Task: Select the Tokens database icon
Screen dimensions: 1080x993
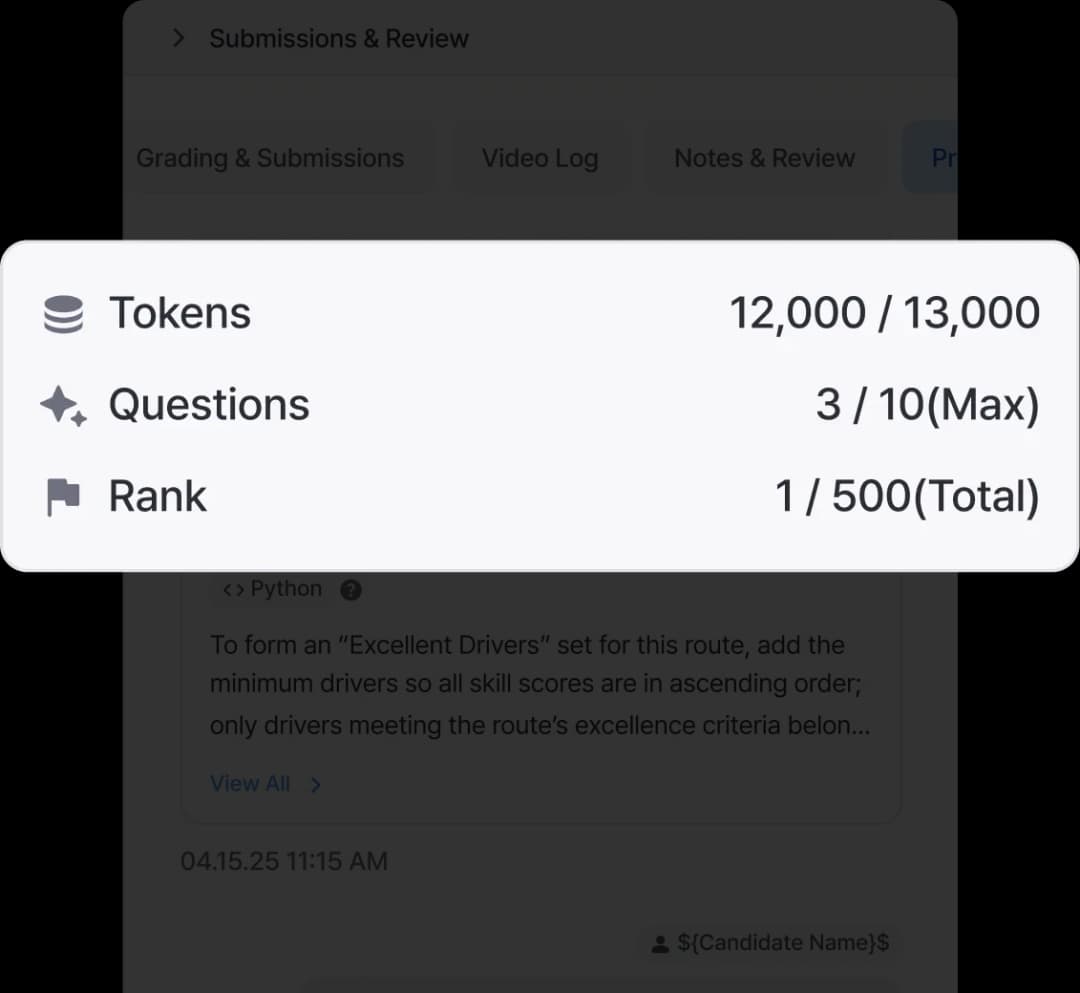Action: (63, 311)
